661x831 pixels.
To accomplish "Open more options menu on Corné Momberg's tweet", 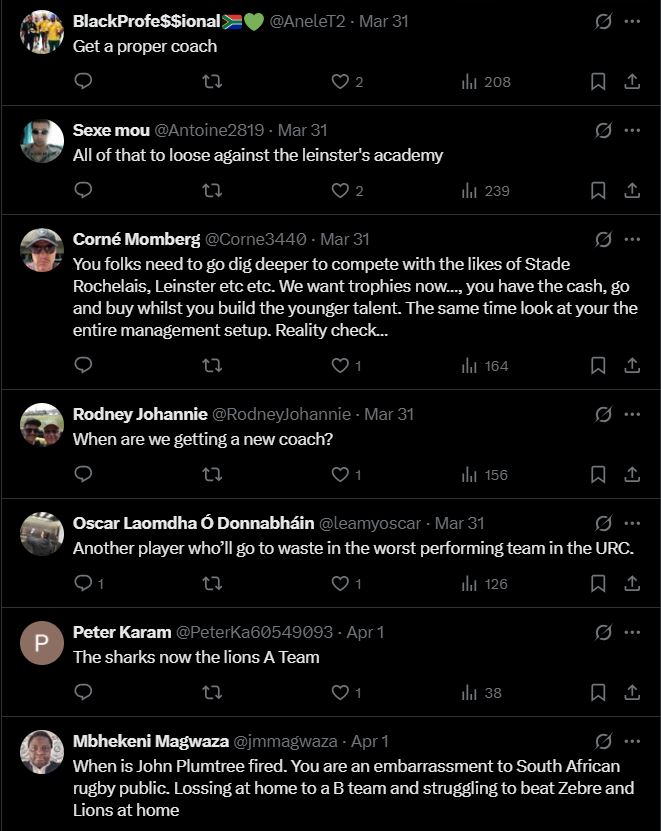I will 632,239.
